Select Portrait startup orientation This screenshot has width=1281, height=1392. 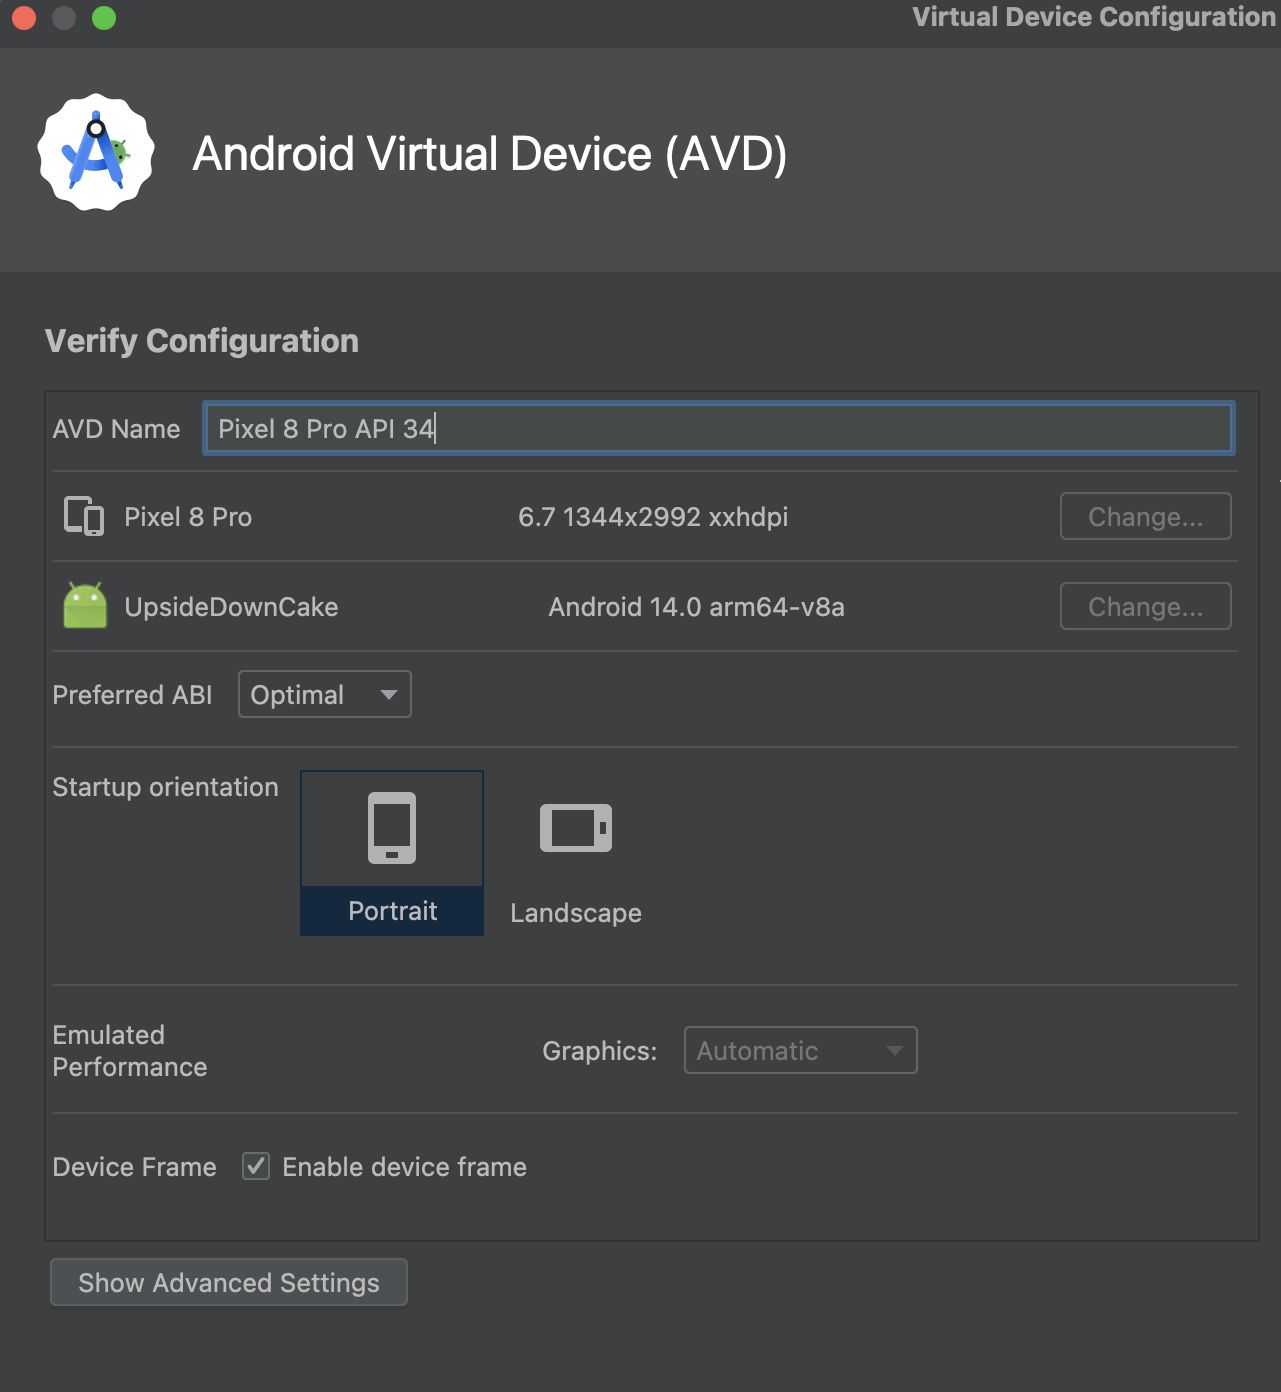coord(392,852)
